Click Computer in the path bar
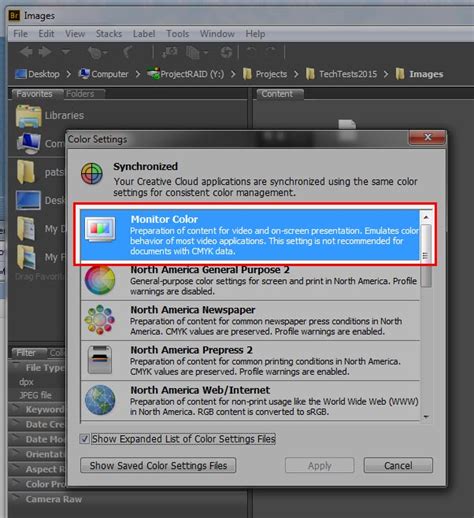Screen dimensions: 474x518 tap(103, 74)
